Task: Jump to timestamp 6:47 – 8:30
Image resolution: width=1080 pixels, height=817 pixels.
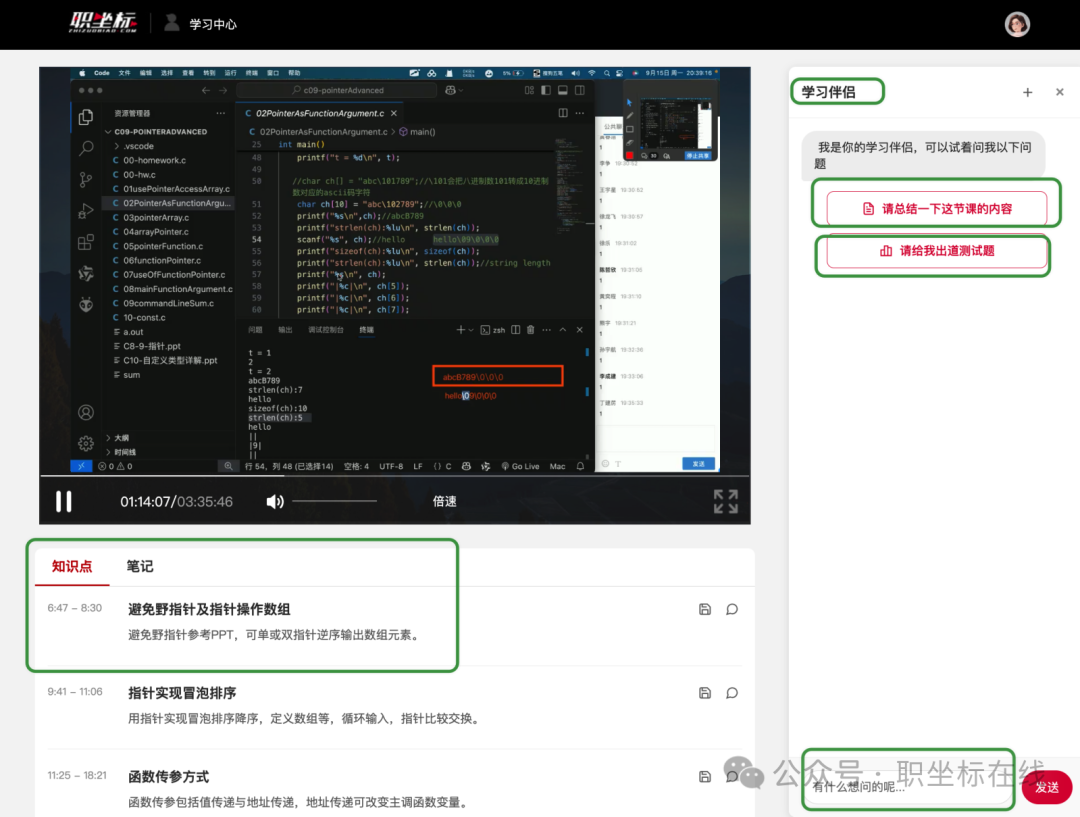Action: coord(74,608)
